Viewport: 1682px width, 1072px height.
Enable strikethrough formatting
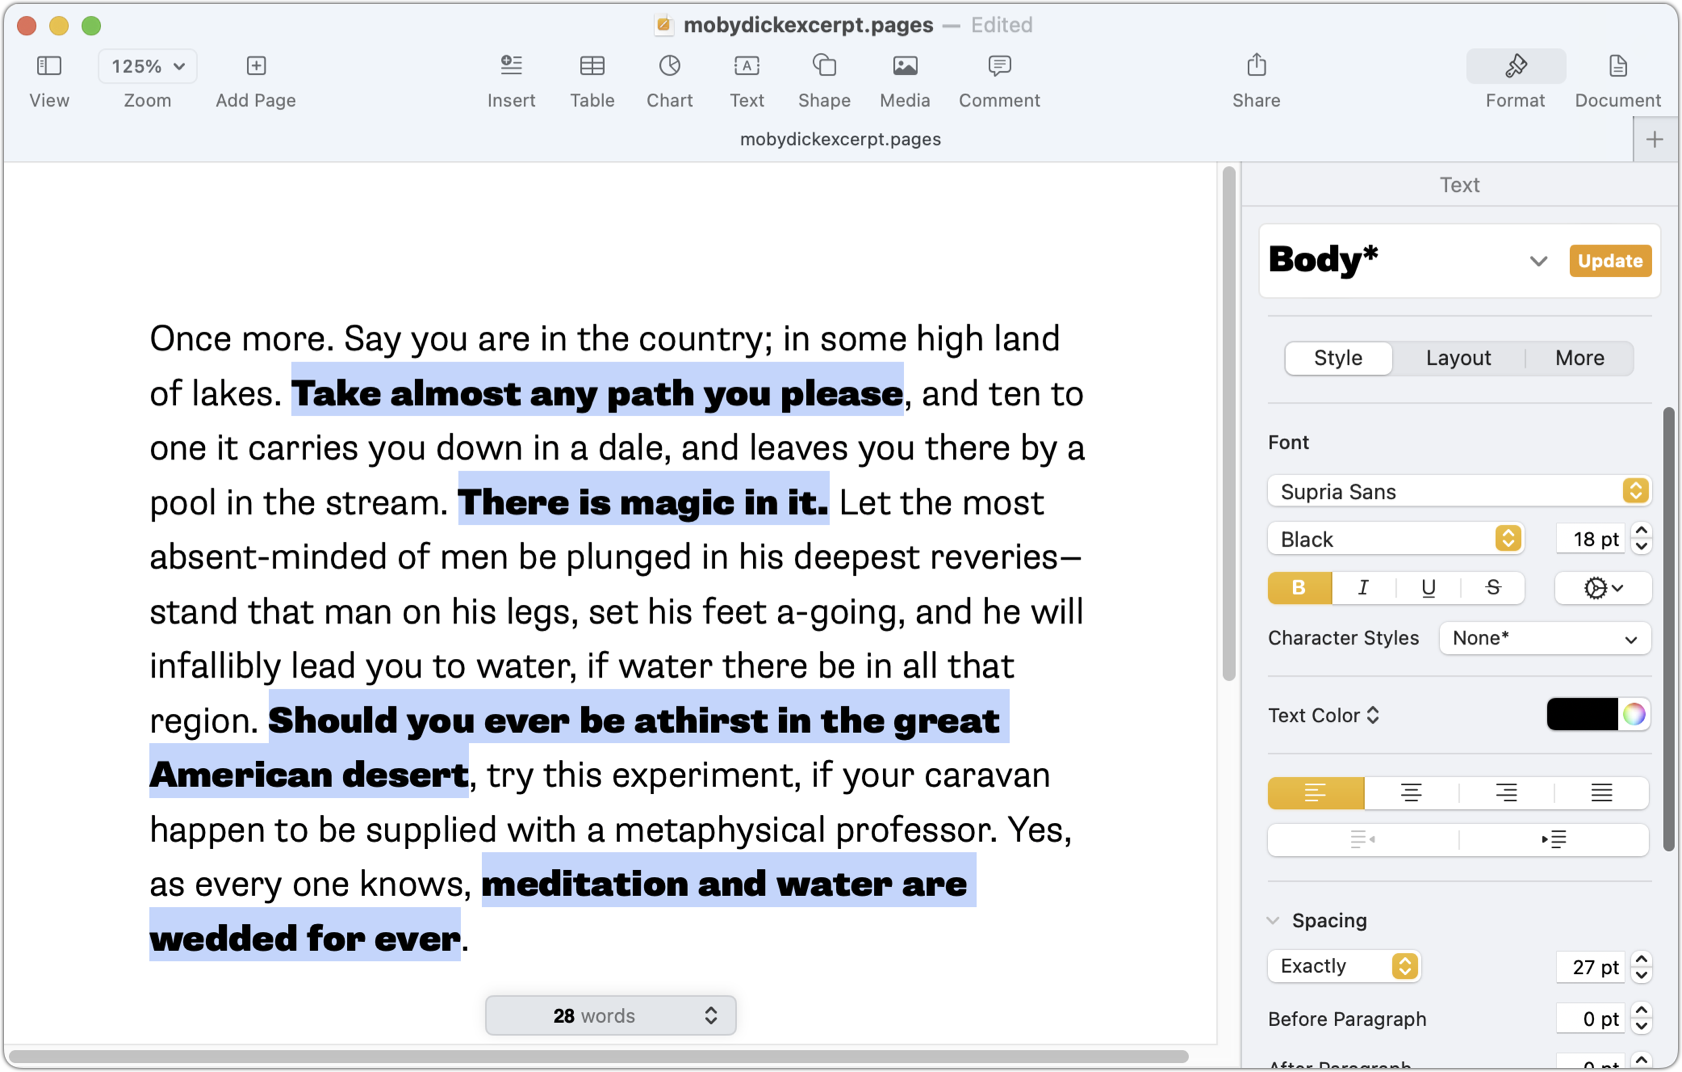click(x=1492, y=588)
